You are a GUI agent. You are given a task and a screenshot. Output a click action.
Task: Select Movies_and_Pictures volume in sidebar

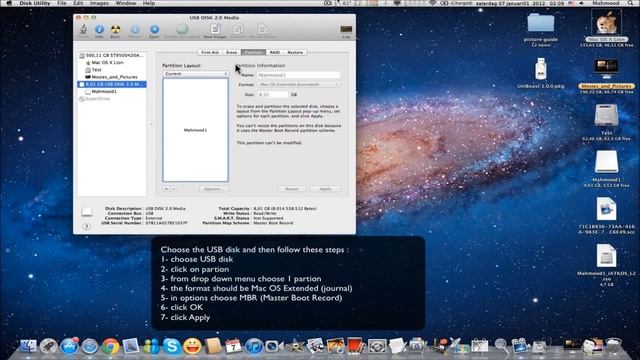(x=111, y=77)
